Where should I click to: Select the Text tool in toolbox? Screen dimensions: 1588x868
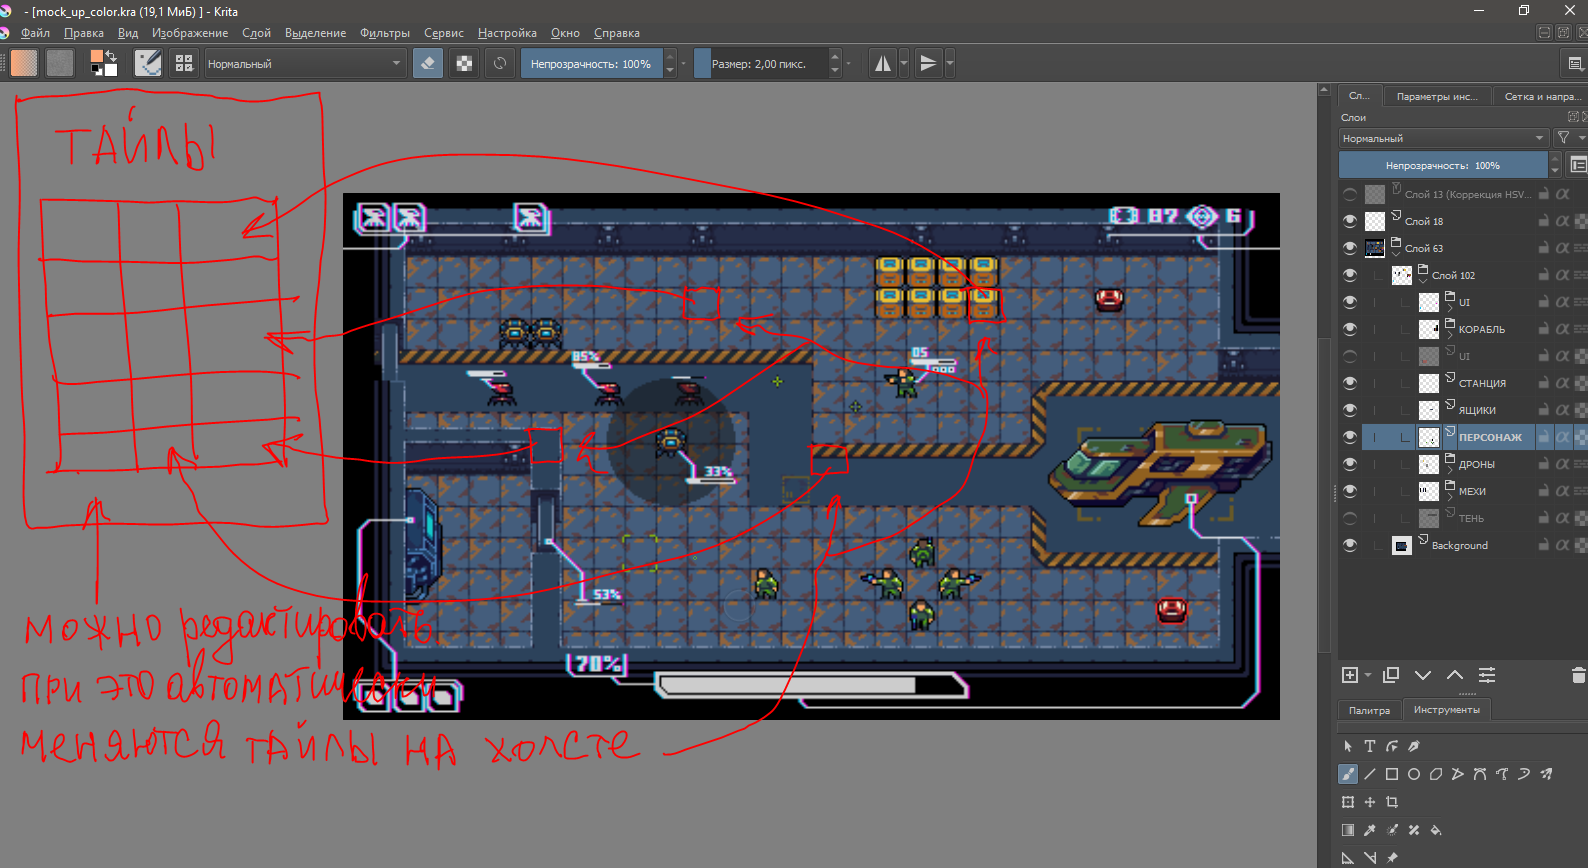[1370, 746]
